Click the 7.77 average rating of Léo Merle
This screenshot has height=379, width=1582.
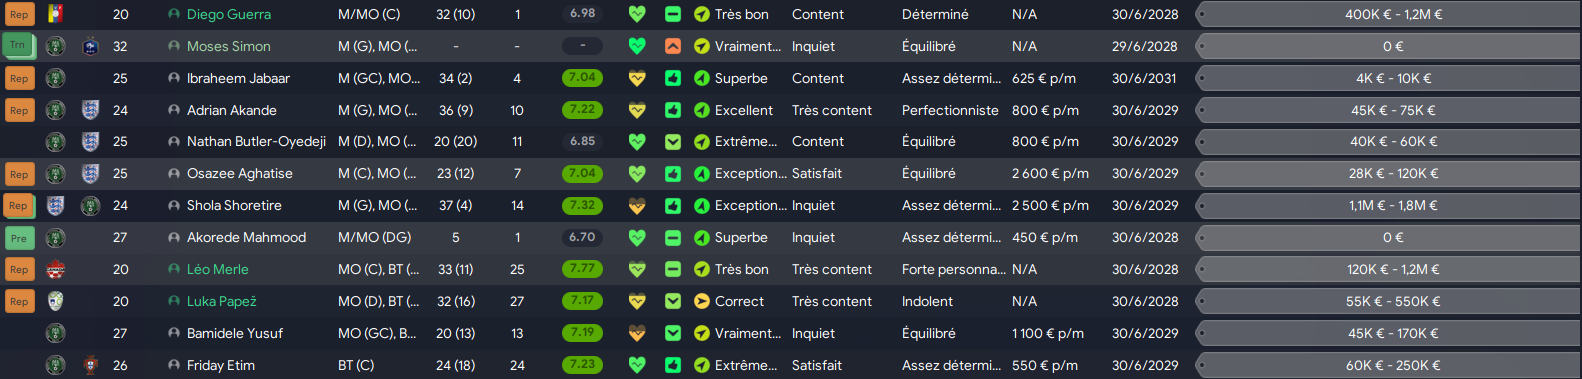coord(582,269)
